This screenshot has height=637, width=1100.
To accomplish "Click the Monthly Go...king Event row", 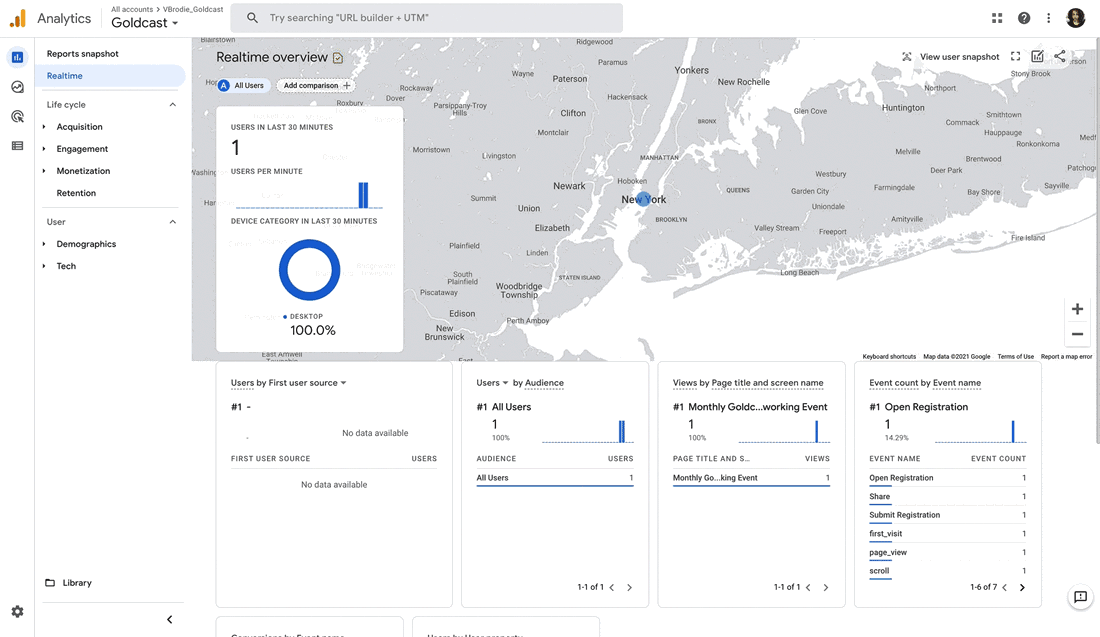I will [x=751, y=478].
